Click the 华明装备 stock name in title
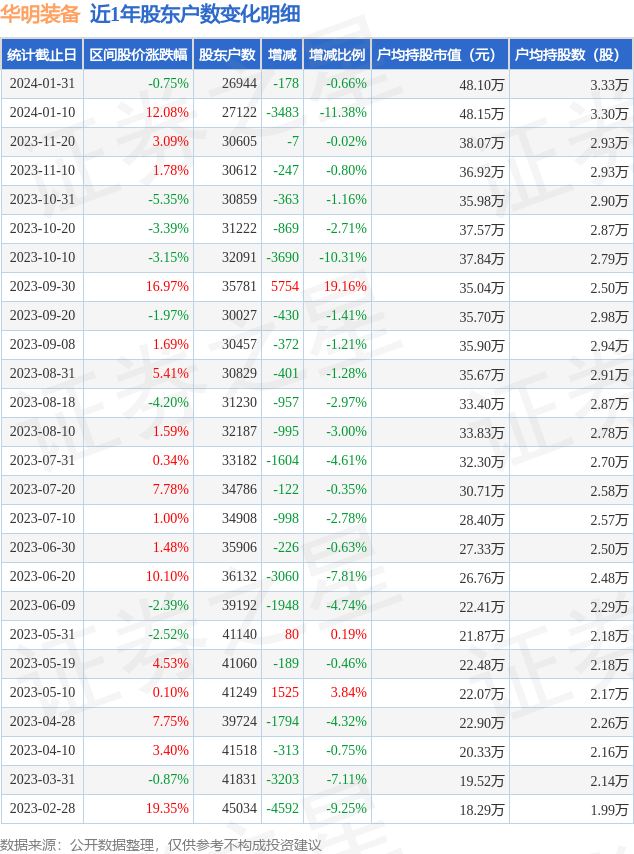This screenshot has width=634, height=854. pos(40,15)
